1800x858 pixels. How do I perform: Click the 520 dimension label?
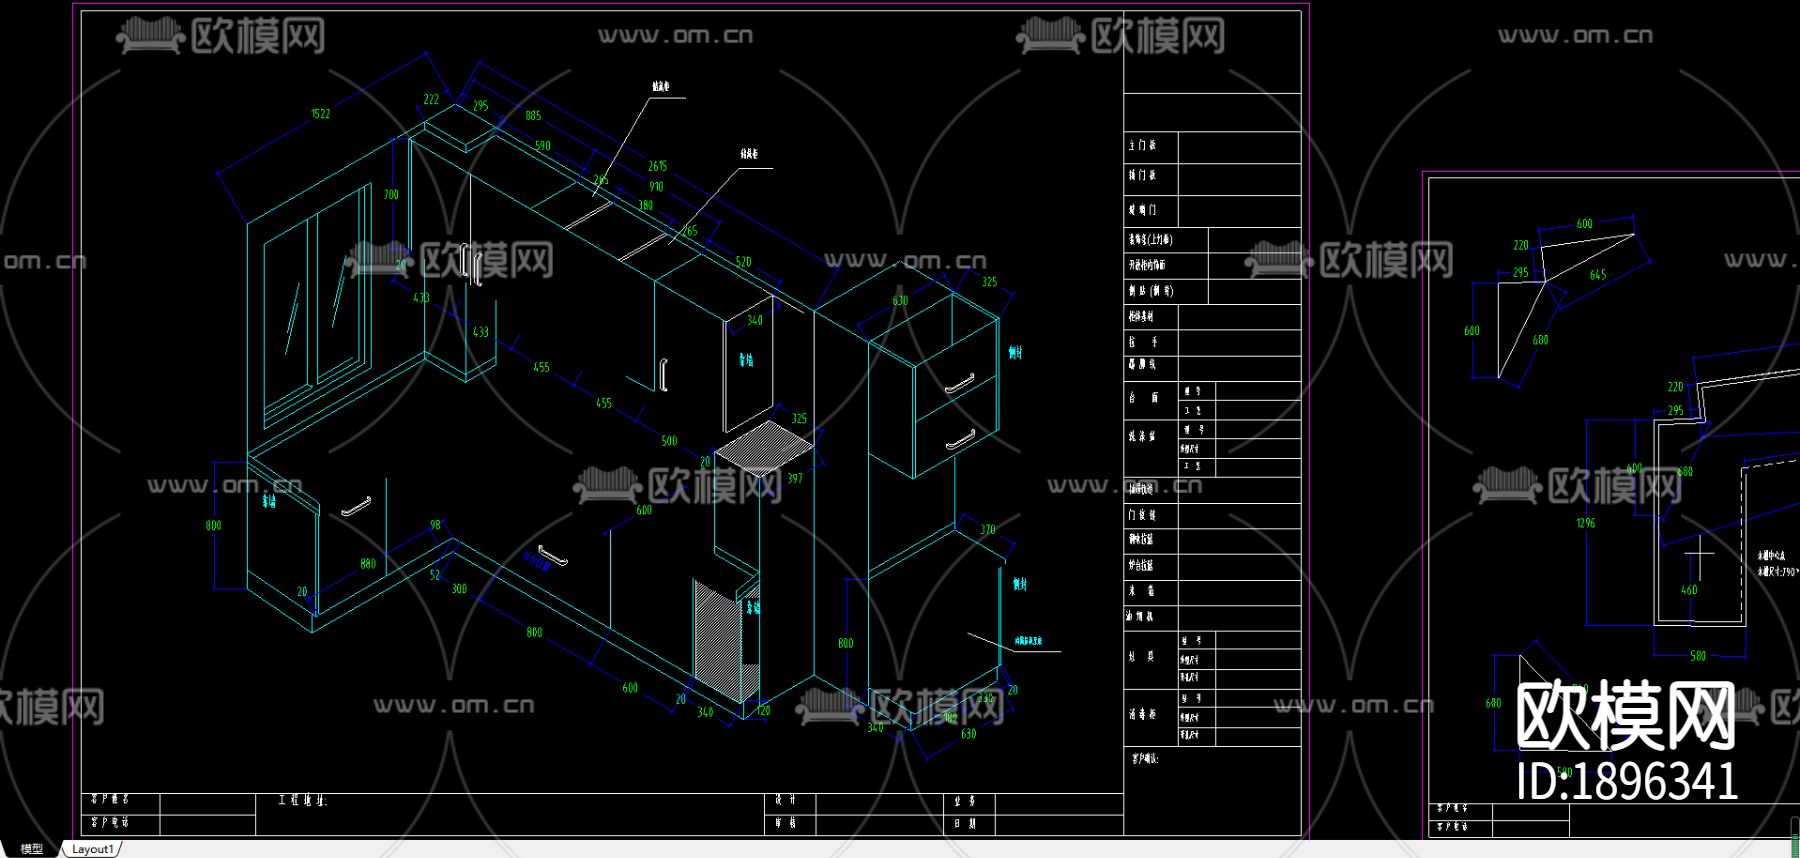pyautogui.click(x=743, y=263)
